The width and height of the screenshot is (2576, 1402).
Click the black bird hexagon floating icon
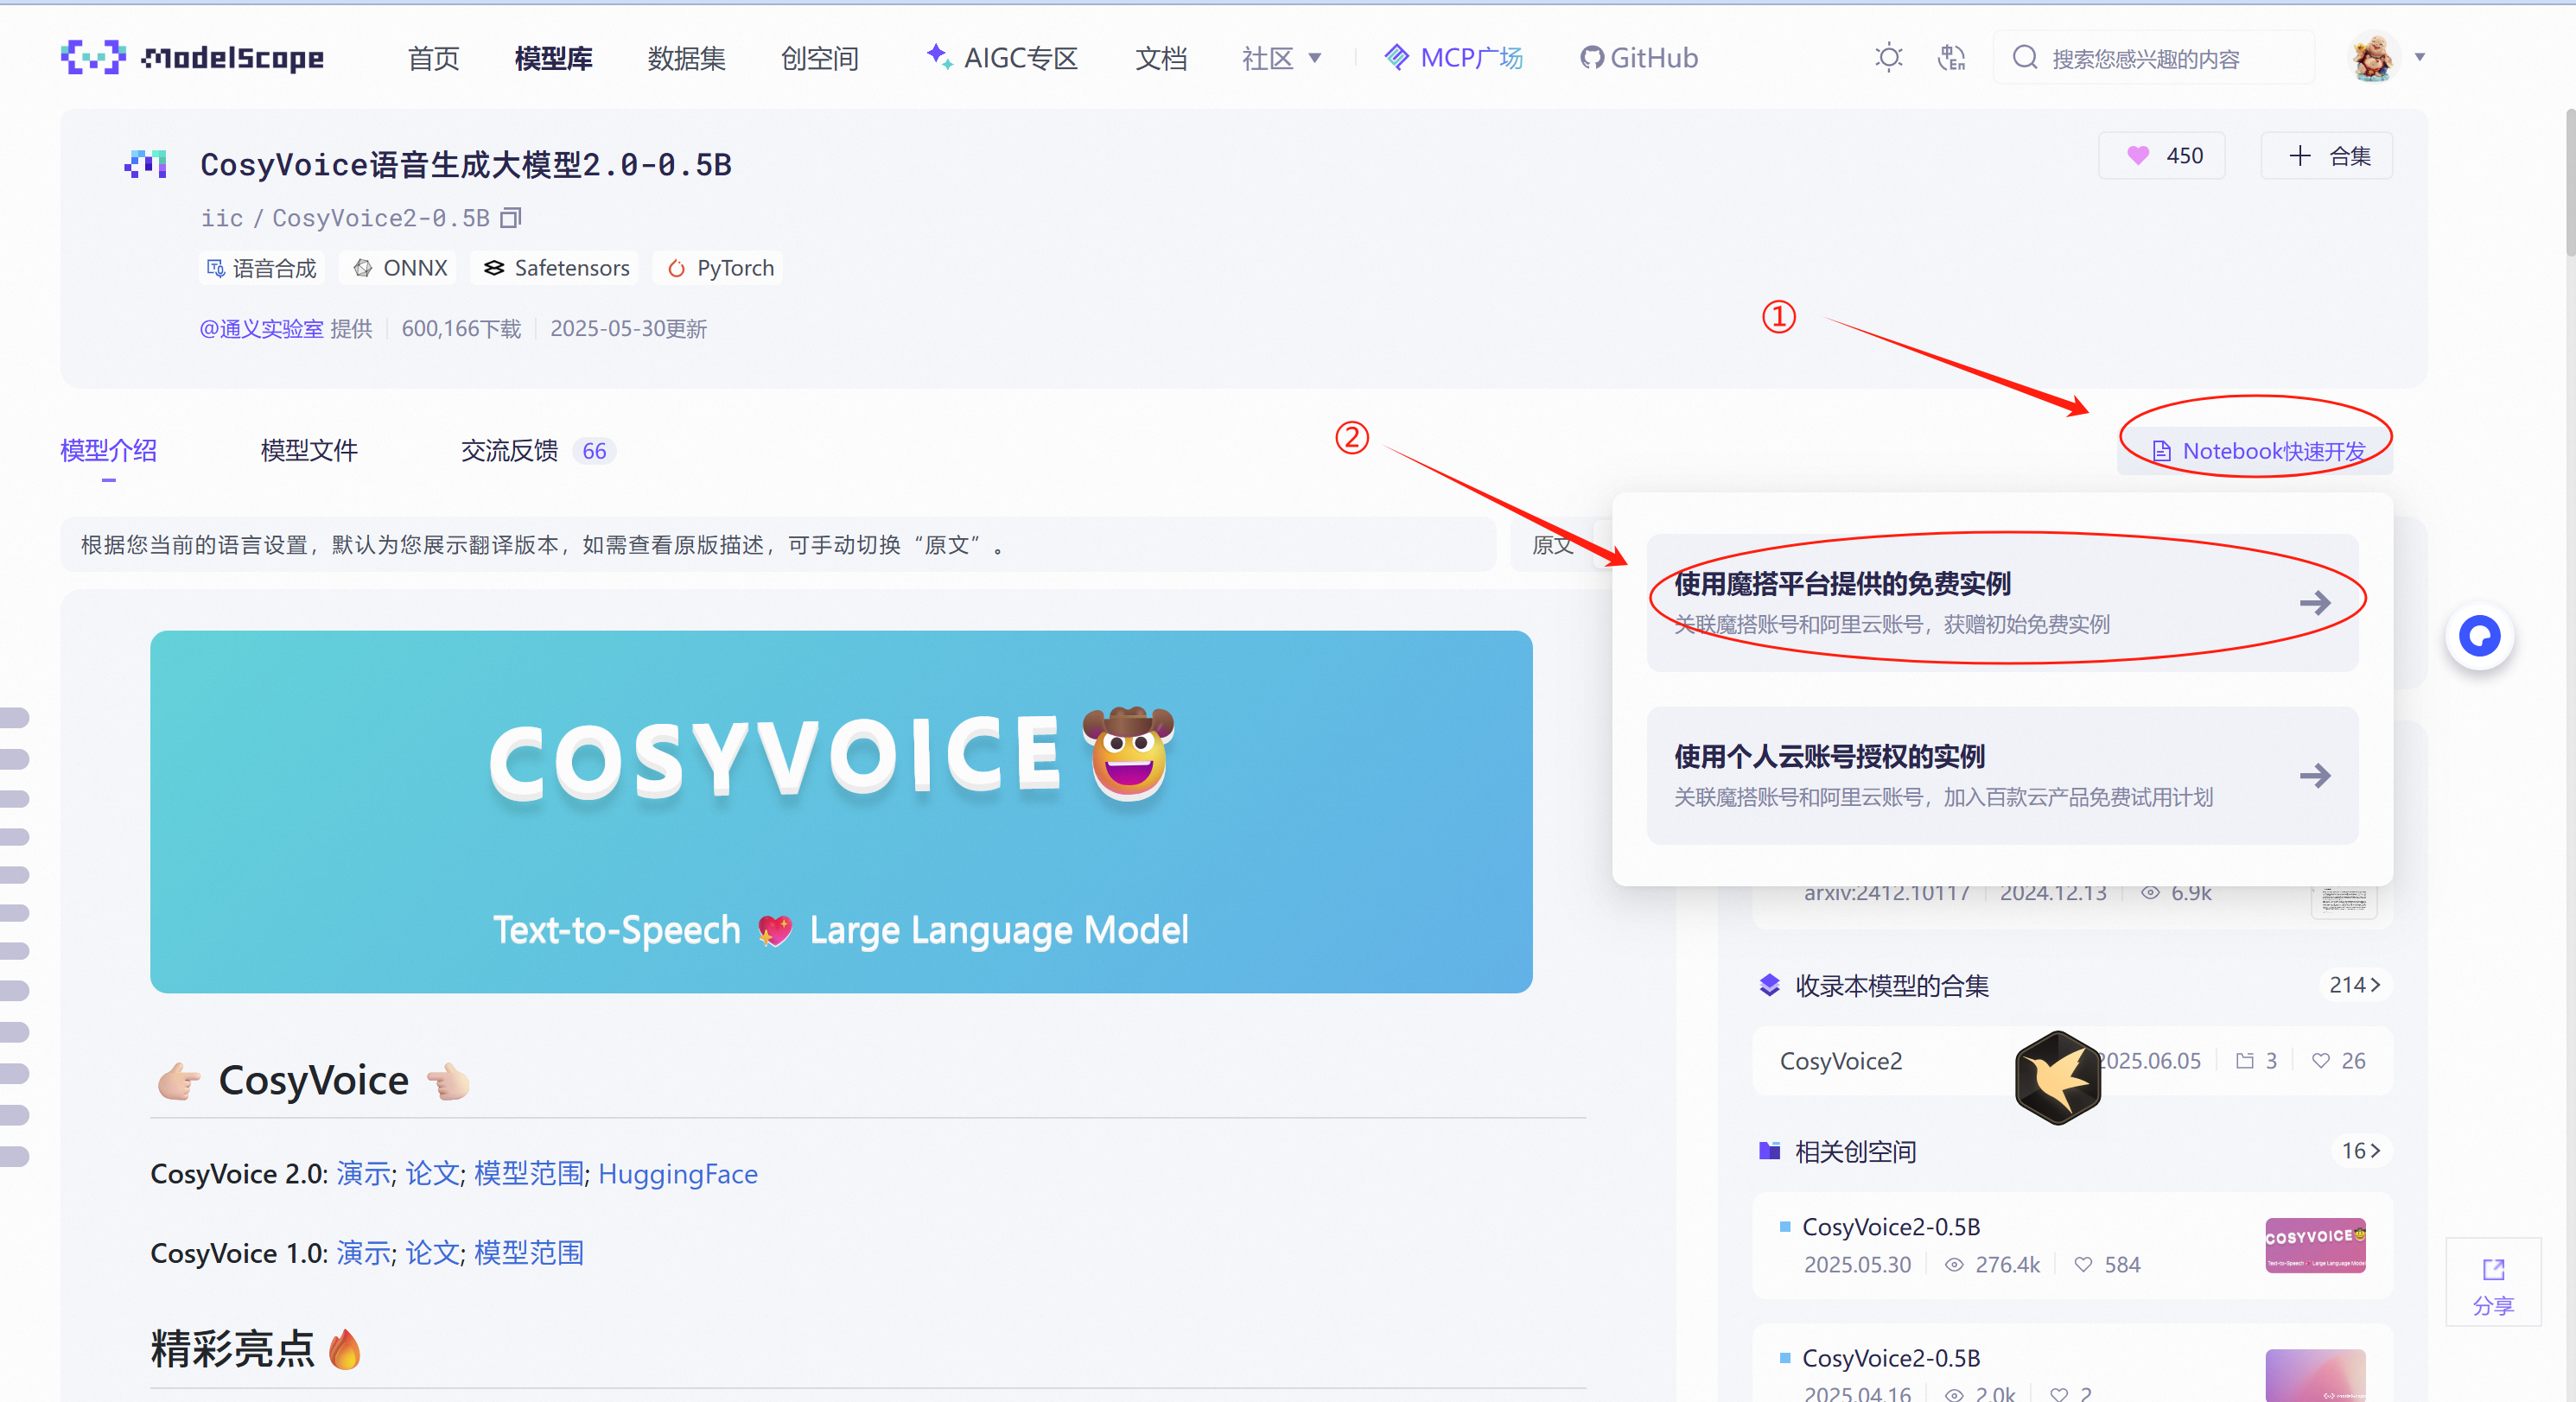[2058, 1077]
